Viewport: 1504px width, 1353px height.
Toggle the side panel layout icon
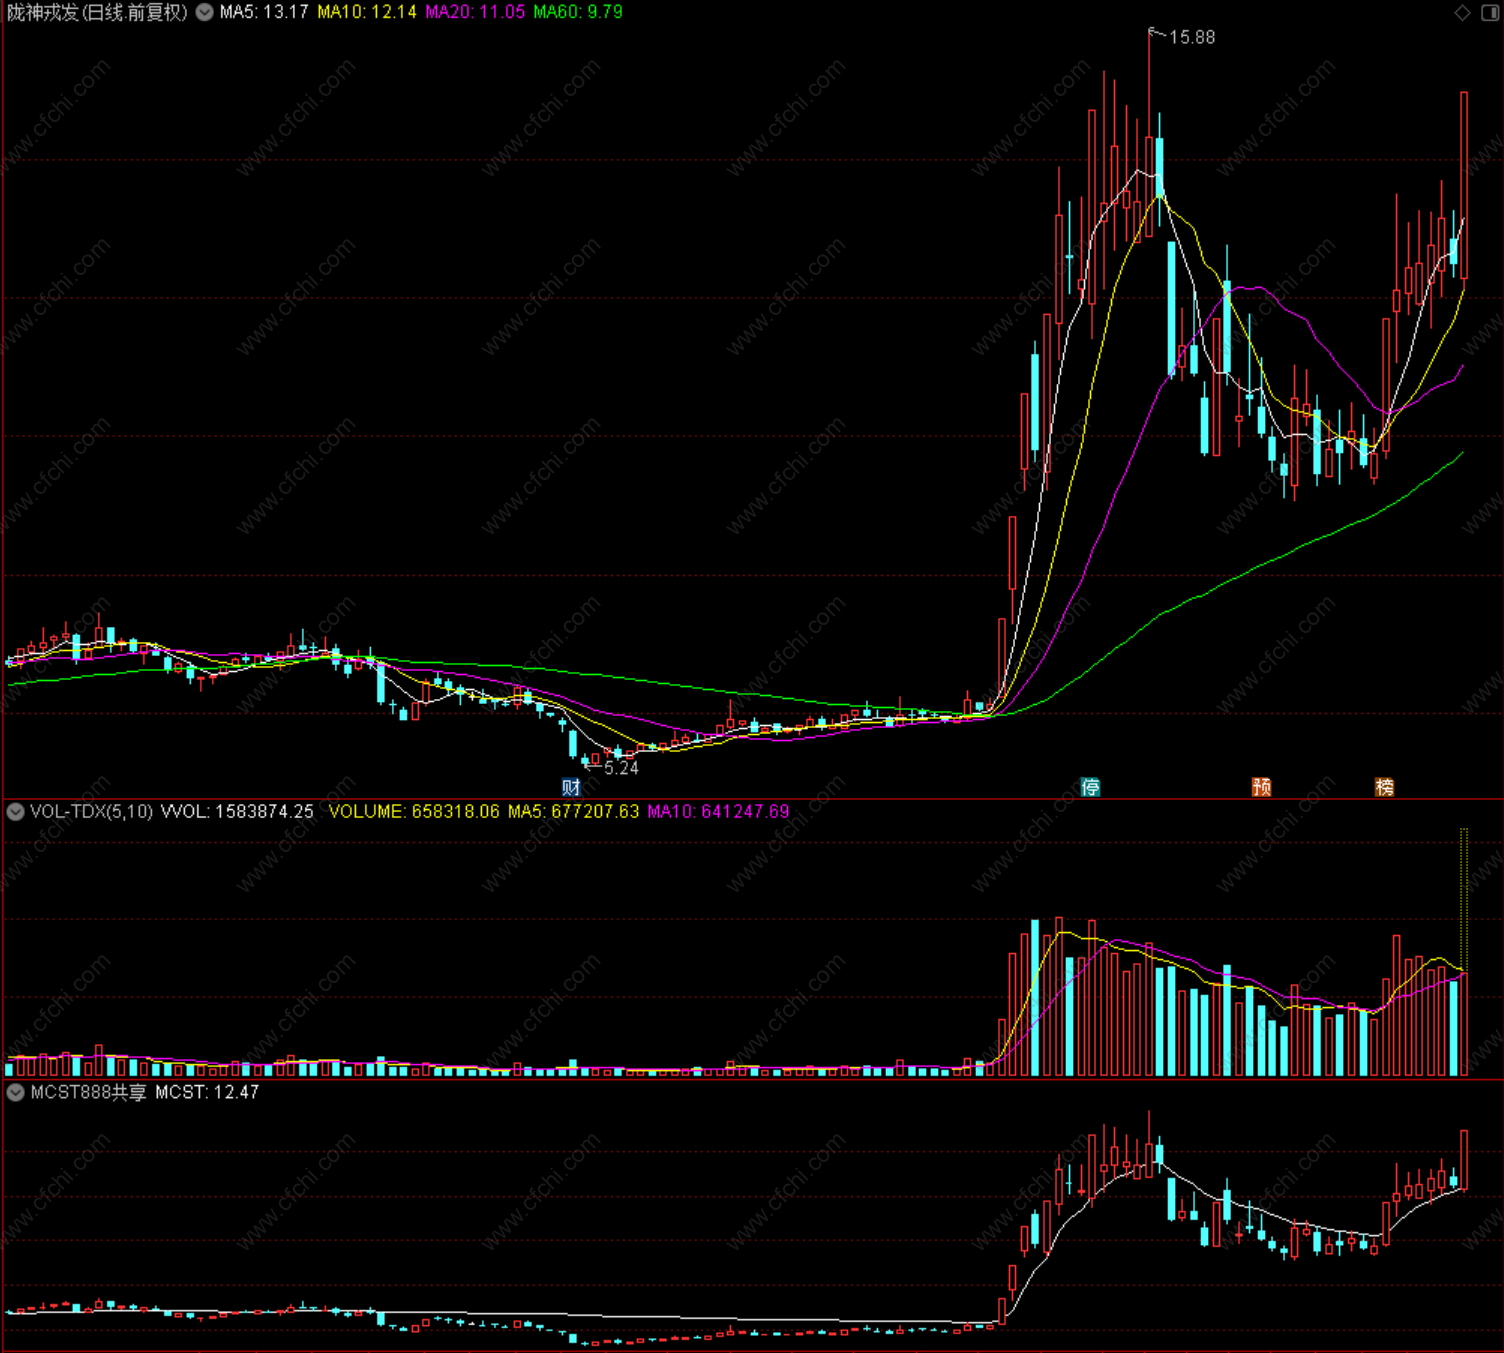(1489, 12)
